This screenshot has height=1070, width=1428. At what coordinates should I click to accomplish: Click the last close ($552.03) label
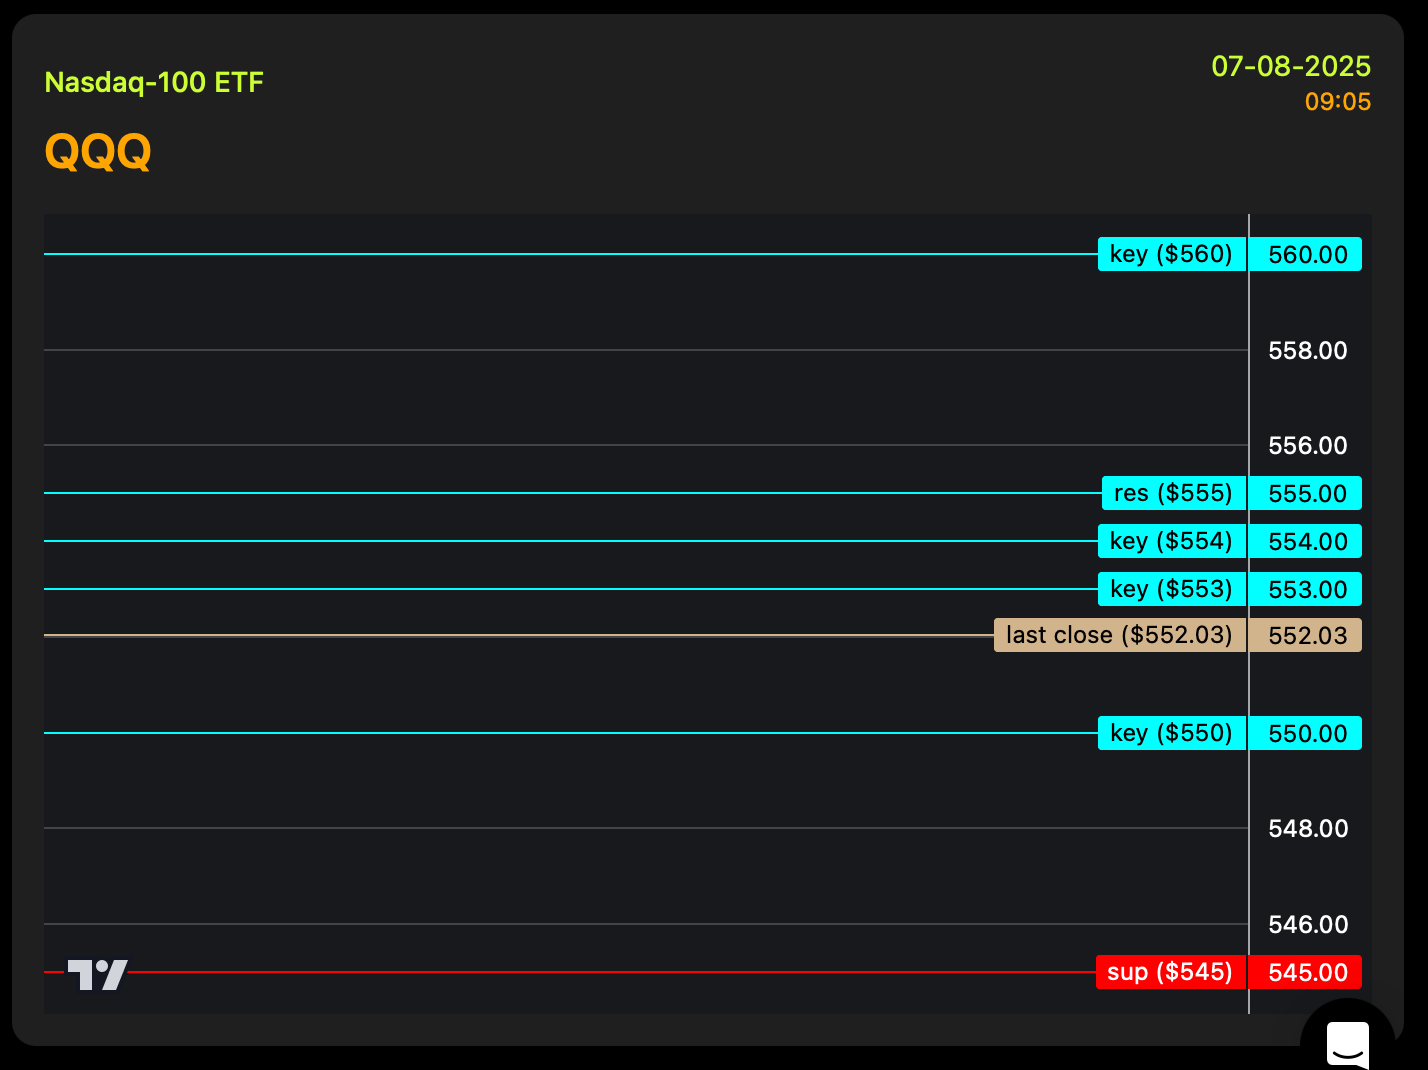tap(1120, 635)
